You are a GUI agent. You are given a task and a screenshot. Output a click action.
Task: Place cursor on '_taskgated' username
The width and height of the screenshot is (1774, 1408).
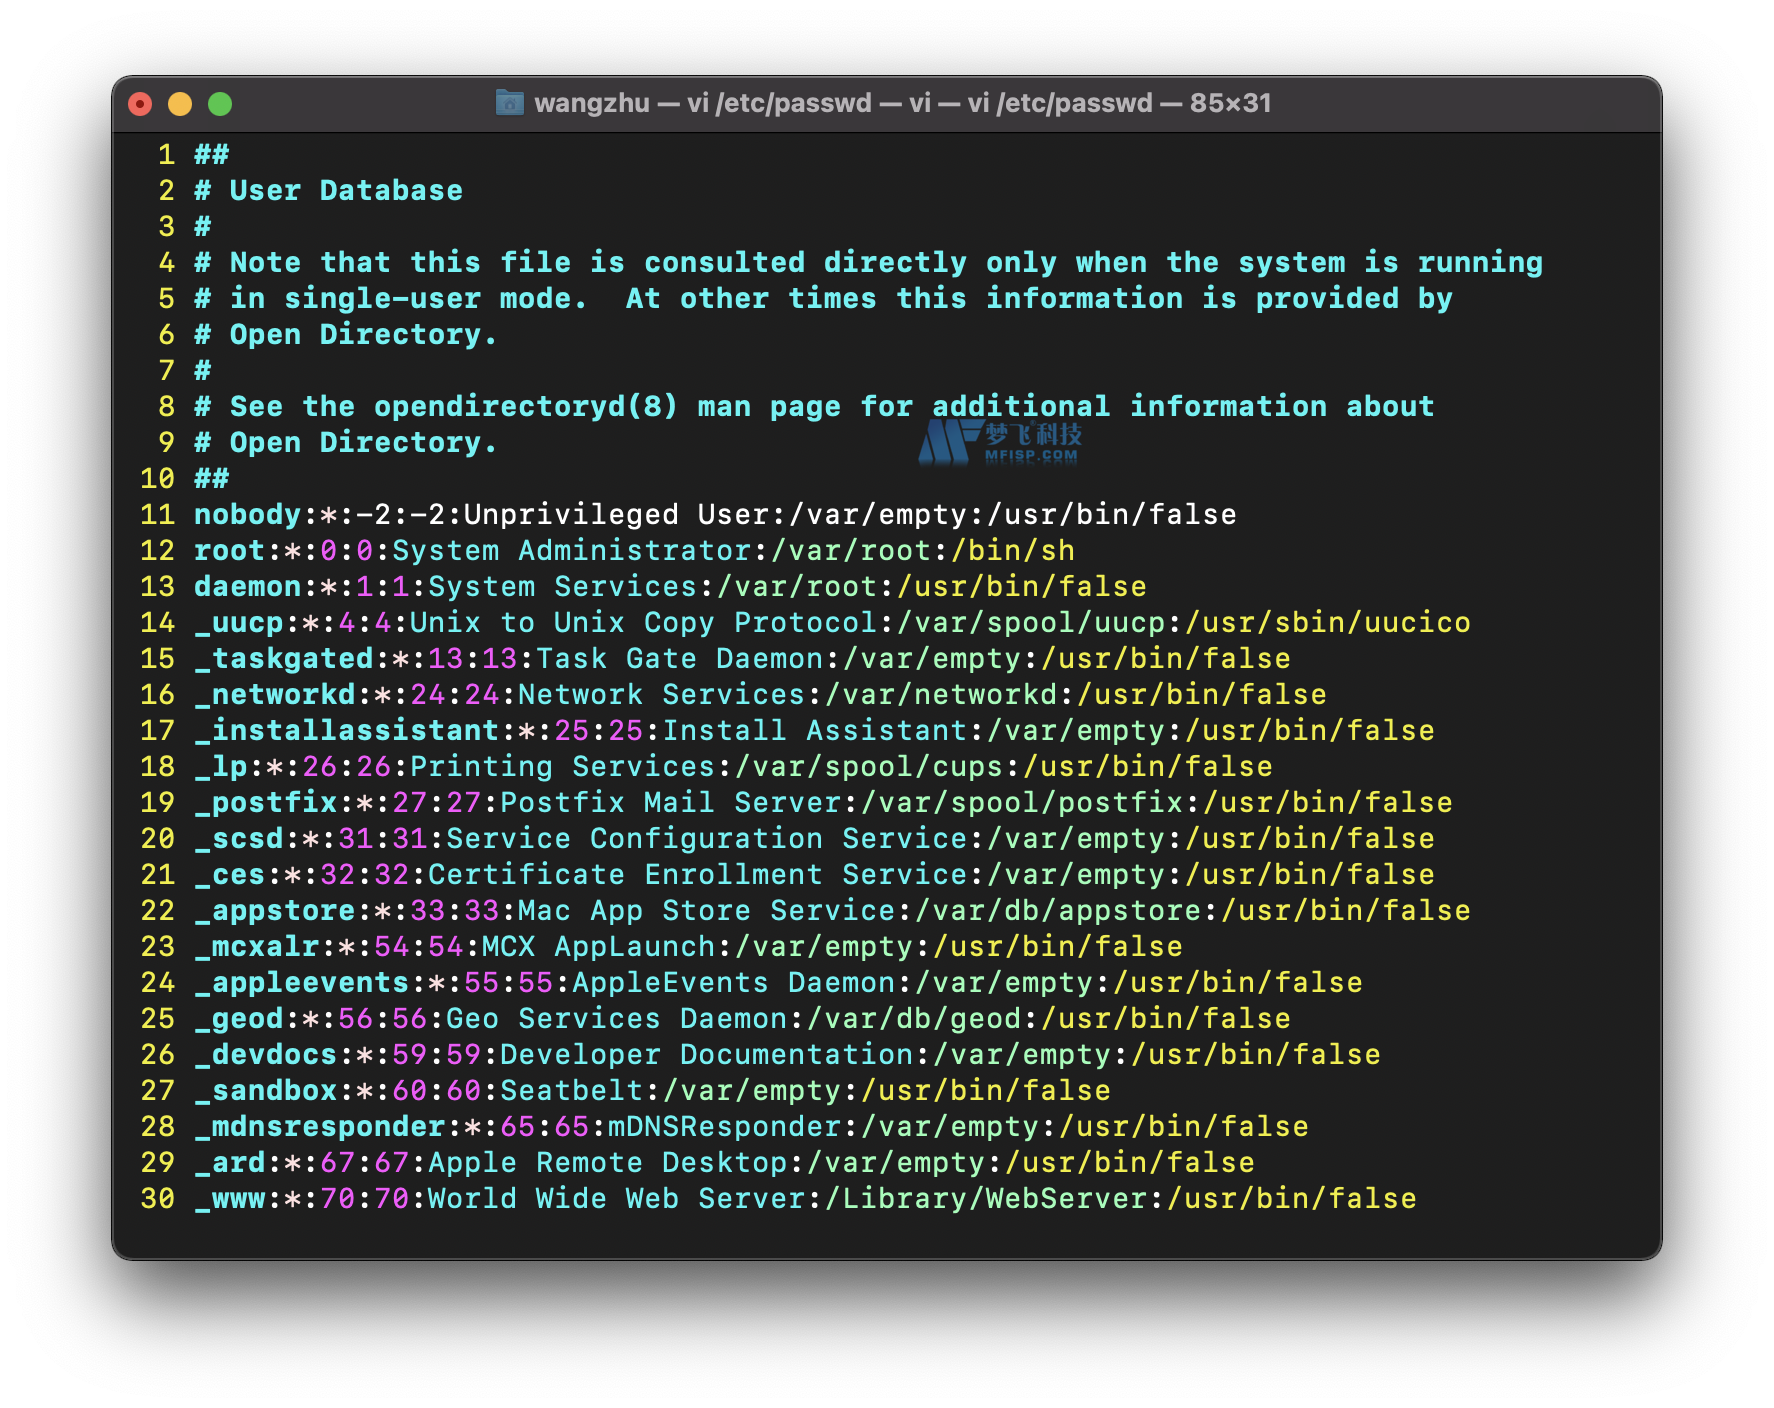284,659
